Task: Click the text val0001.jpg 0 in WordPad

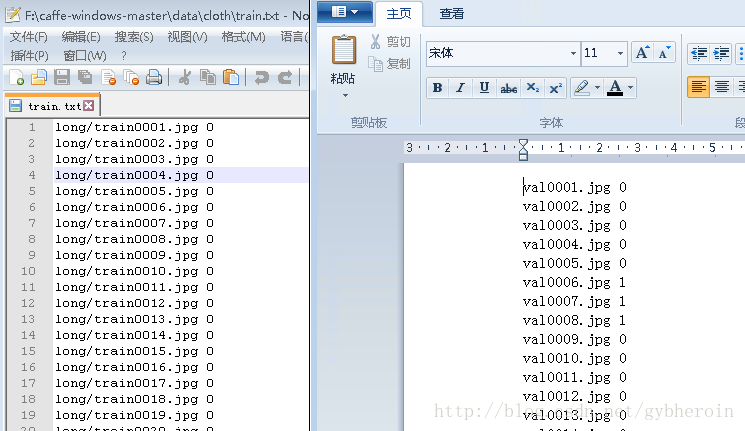Action: [574, 187]
